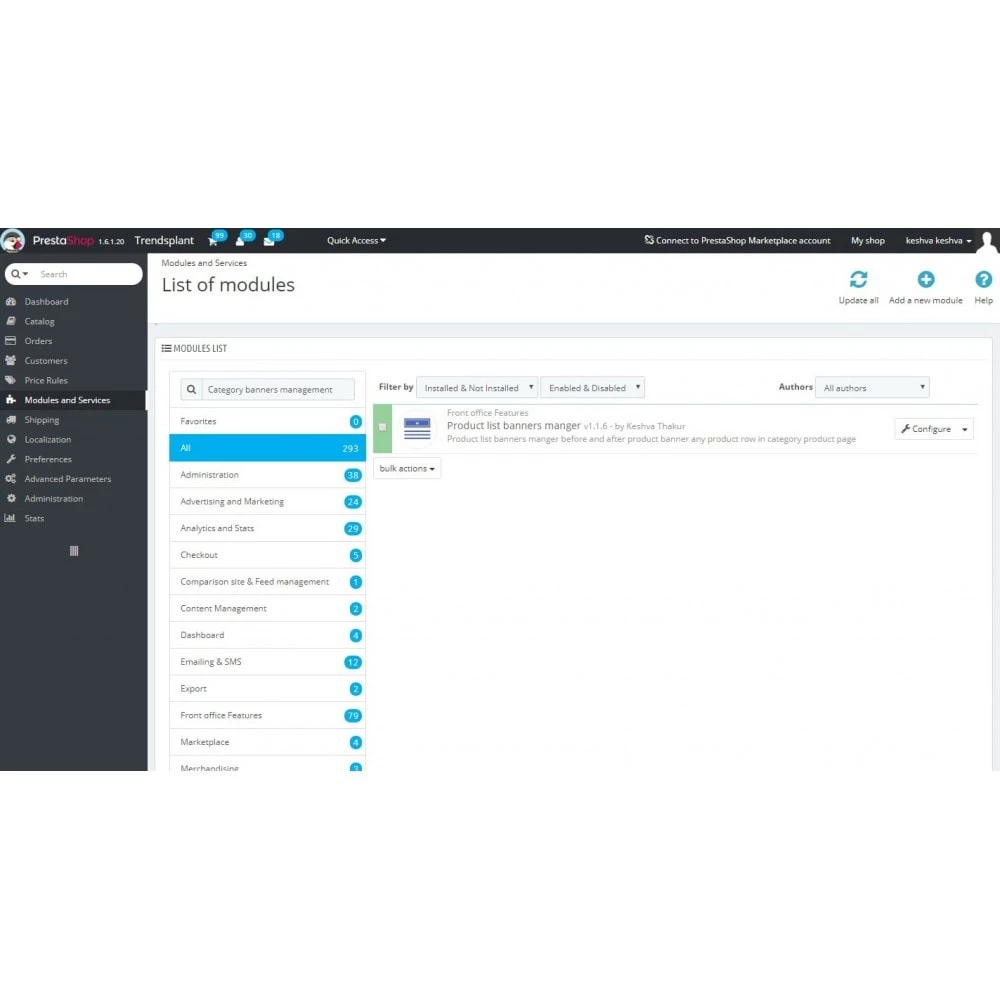This screenshot has width=1000, height=1000.
Task: Click the Price Rules tag icon
Action: click(x=11, y=380)
